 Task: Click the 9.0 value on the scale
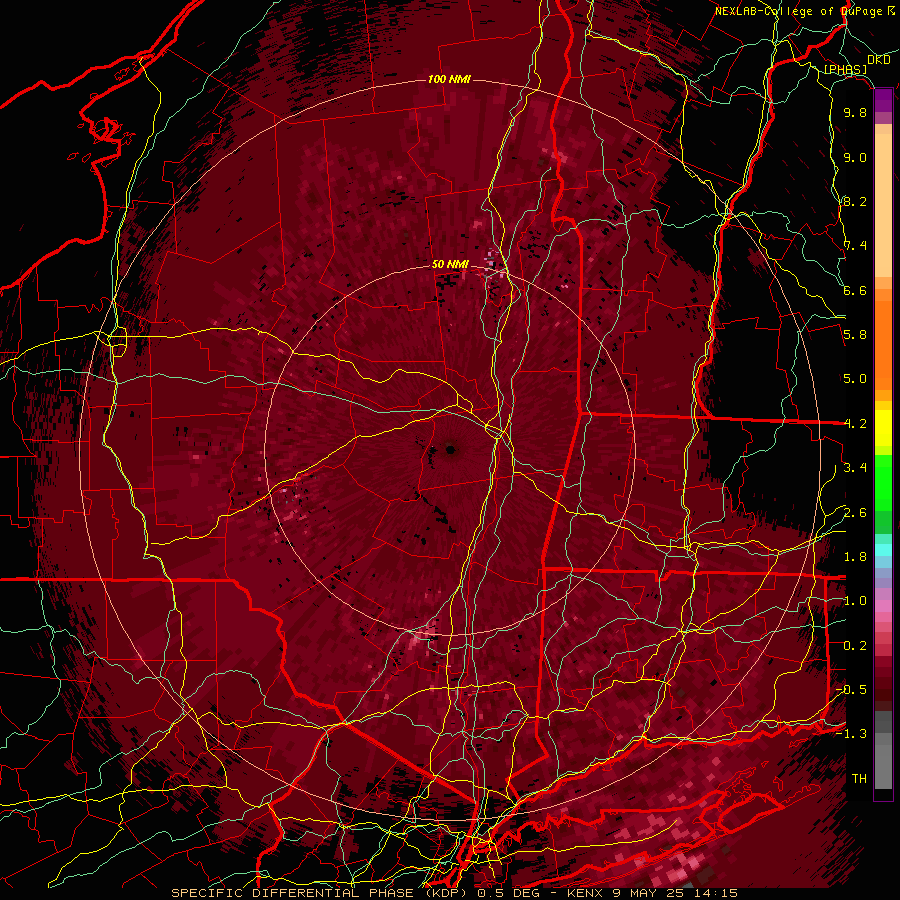(x=855, y=158)
